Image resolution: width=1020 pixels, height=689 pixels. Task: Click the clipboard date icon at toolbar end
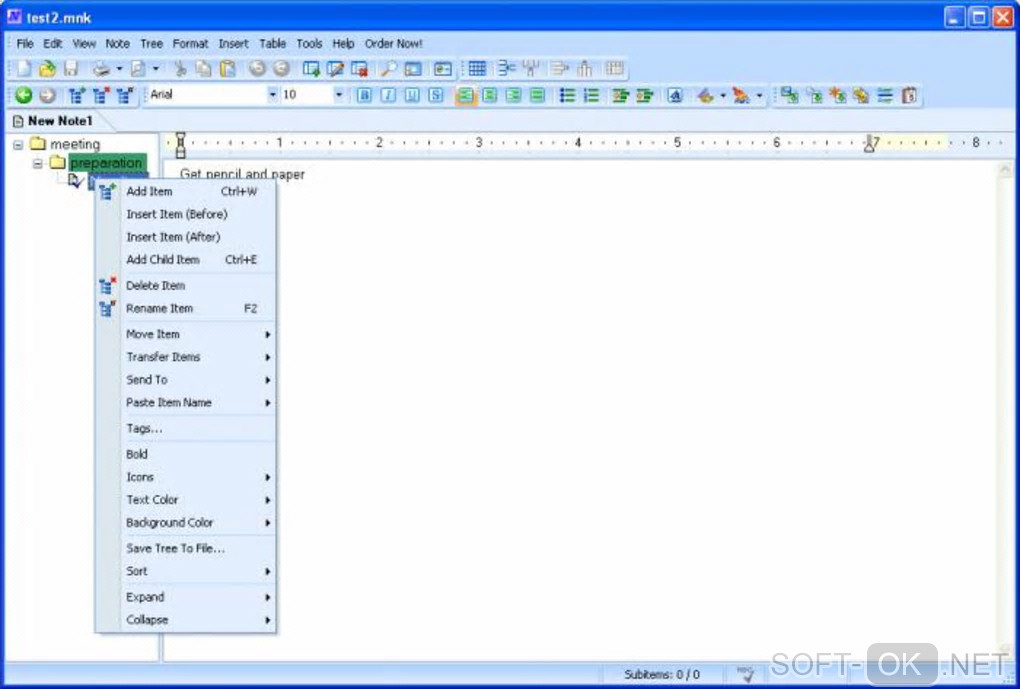[x=909, y=95]
